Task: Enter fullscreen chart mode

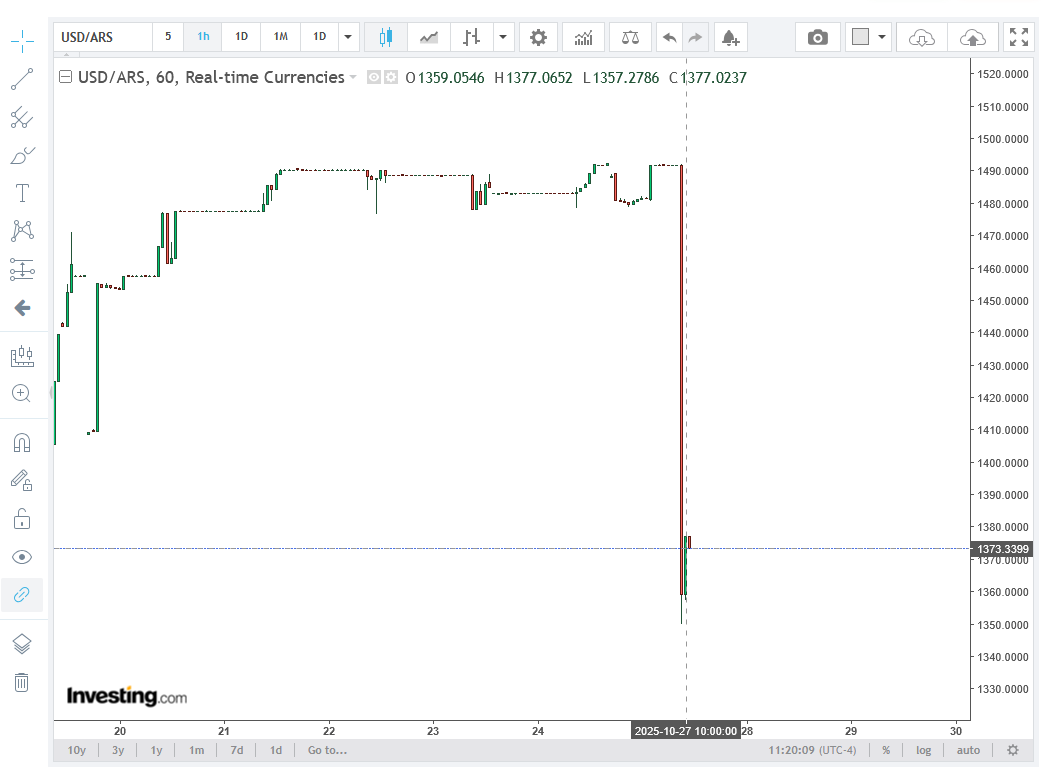Action: tap(1019, 37)
